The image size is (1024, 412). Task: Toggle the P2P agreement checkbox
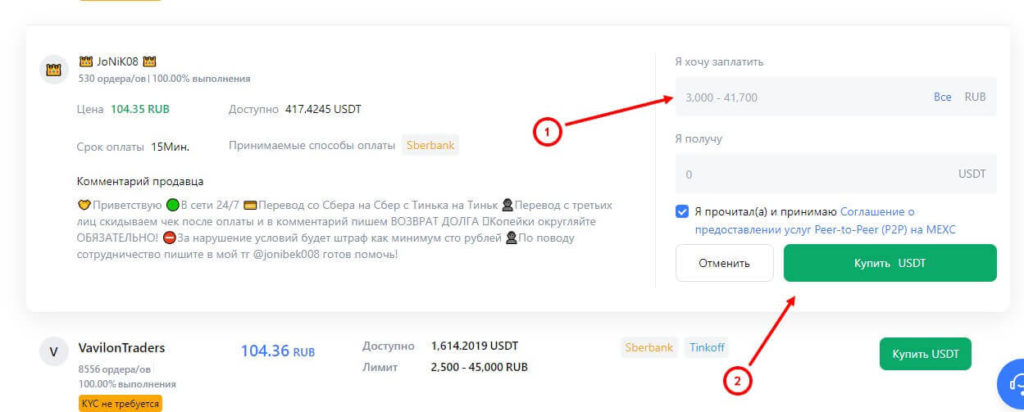point(682,212)
